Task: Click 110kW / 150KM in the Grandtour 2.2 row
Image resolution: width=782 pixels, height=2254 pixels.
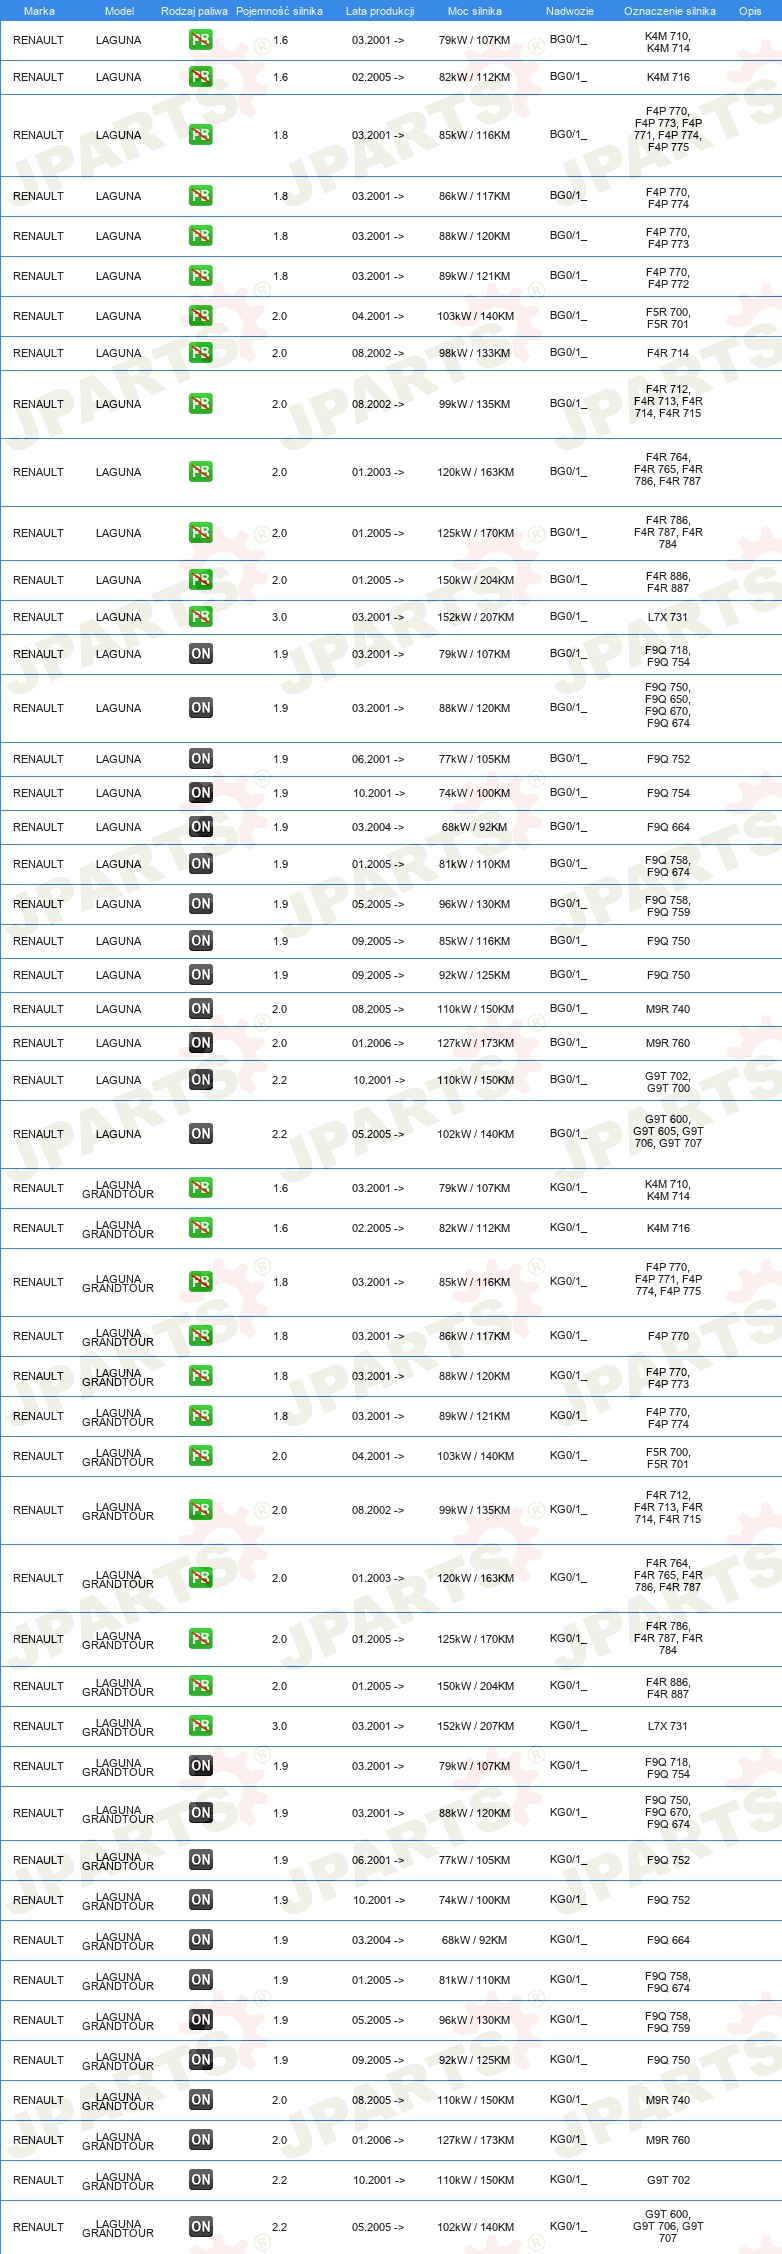Action: tap(475, 2180)
